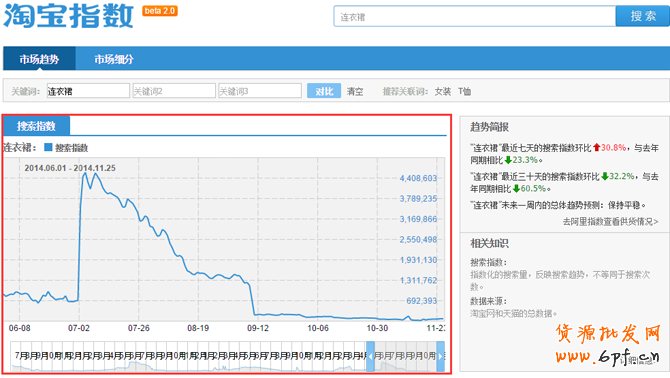
Task: Click the y-axis value 1,931,130
Action: pos(418,260)
